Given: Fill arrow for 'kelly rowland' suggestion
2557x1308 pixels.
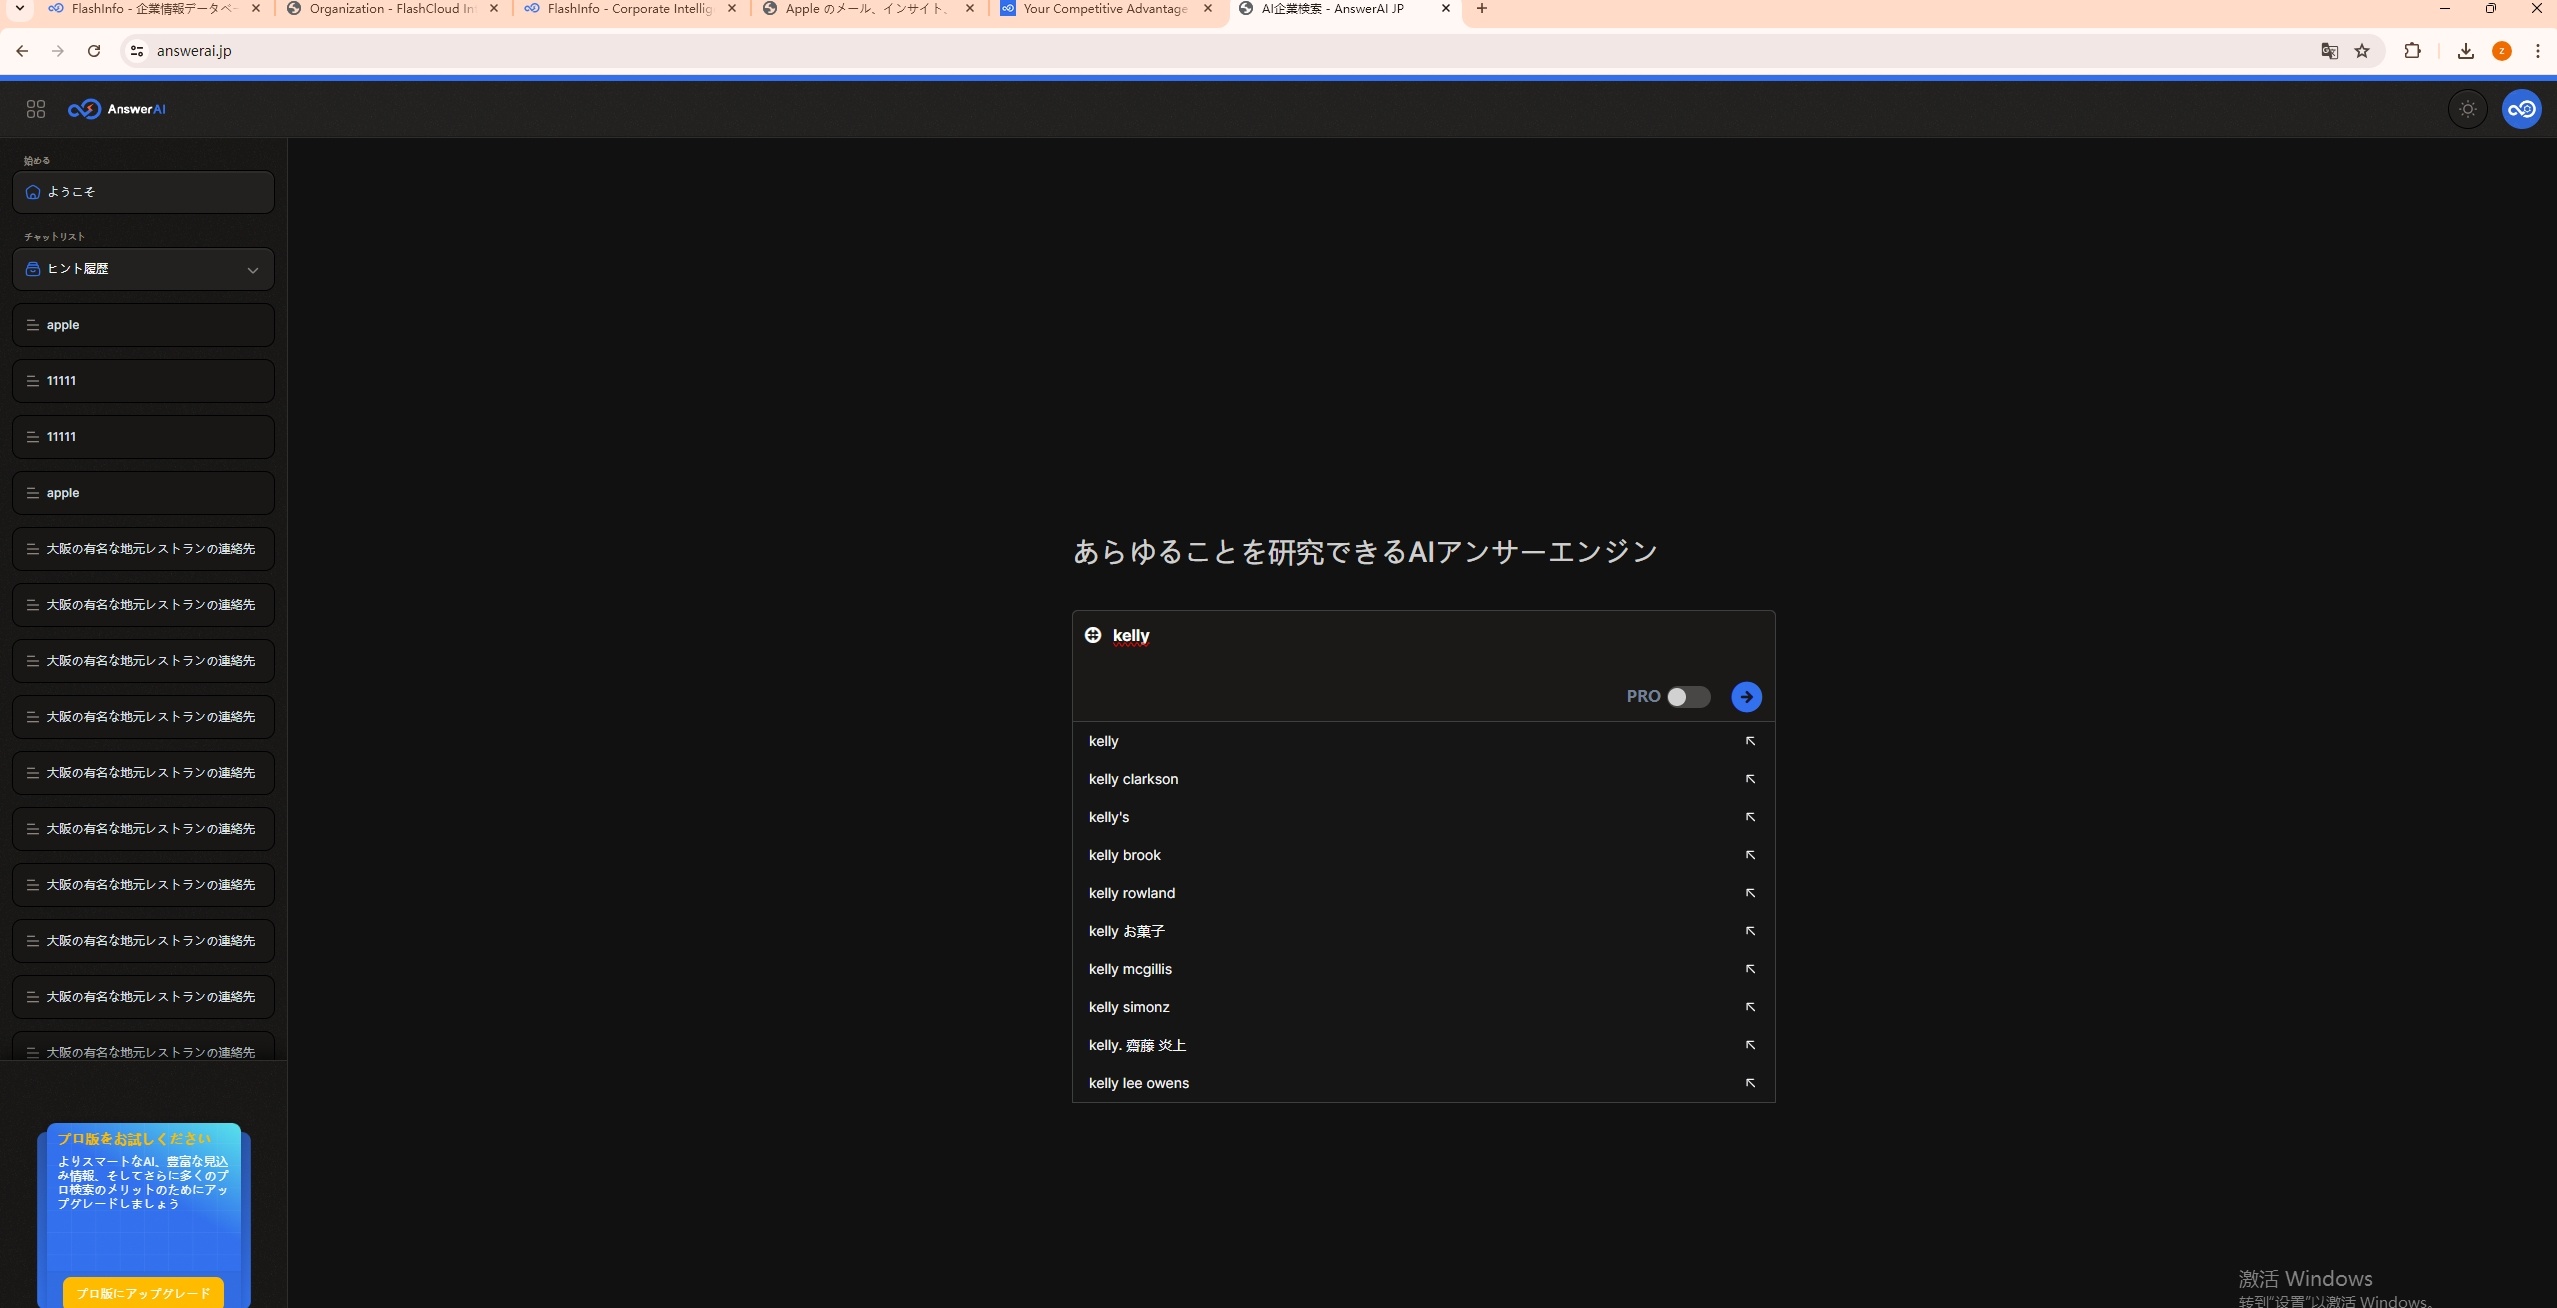Looking at the screenshot, I should click(1750, 893).
